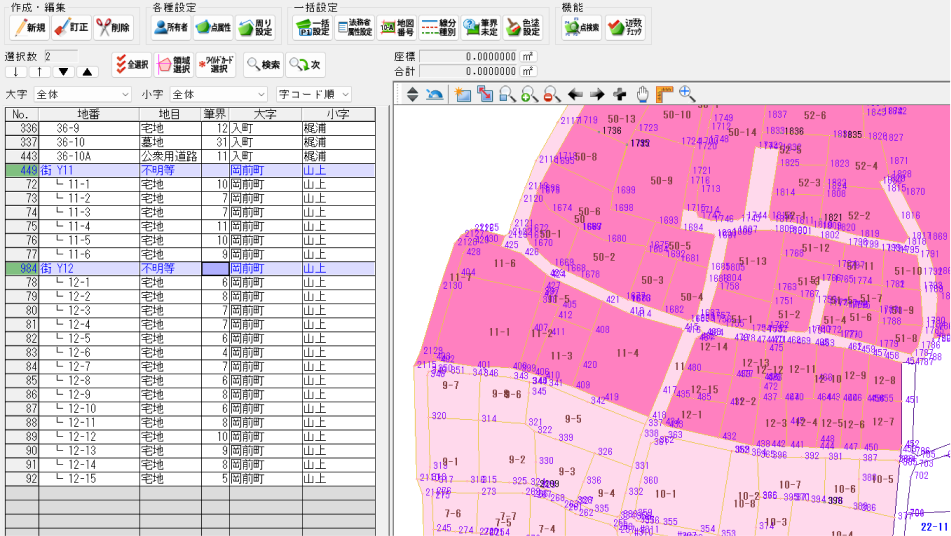Open the 小字 dropdown
The height and width of the screenshot is (536, 951).
point(218,94)
